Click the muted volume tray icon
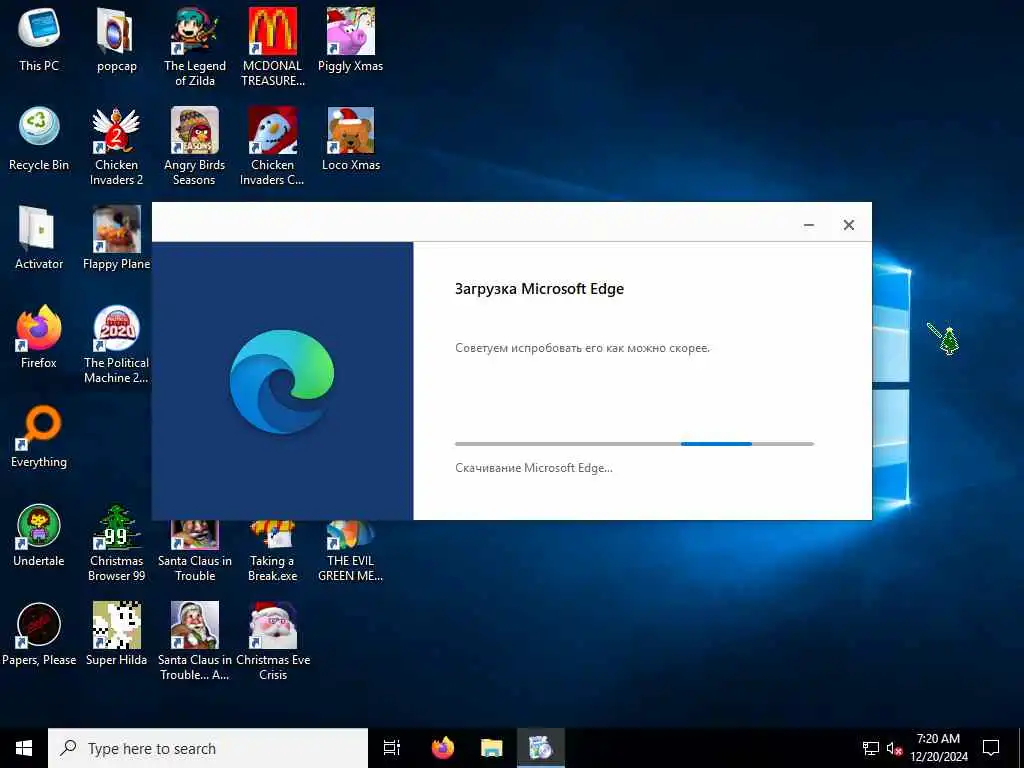The width and height of the screenshot is (1024, 768). (895, 748)
